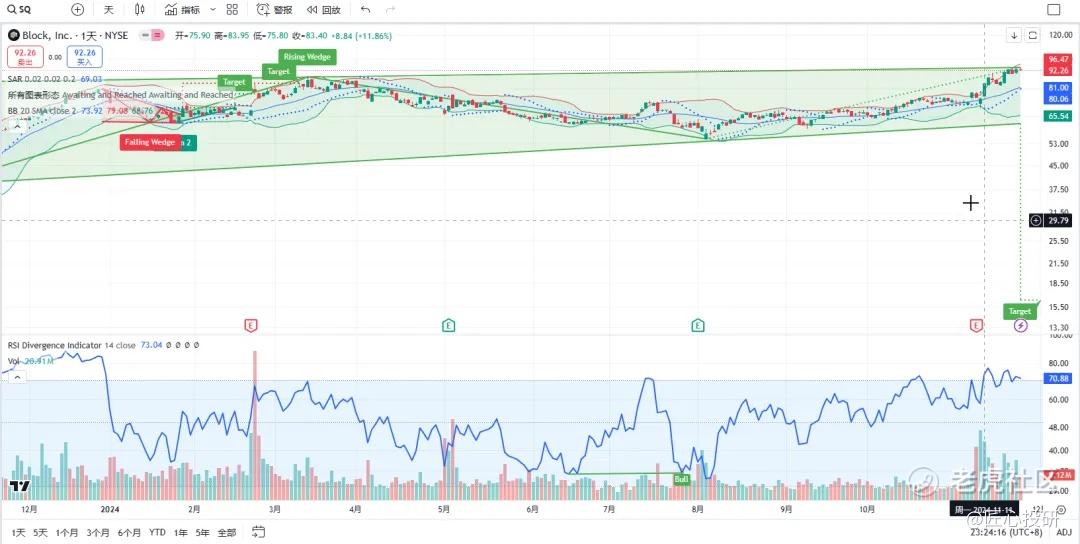Viewport: 1080px width, 544px height.
Task: Click the red 92.26 sell button
Action: coord(26,55)
